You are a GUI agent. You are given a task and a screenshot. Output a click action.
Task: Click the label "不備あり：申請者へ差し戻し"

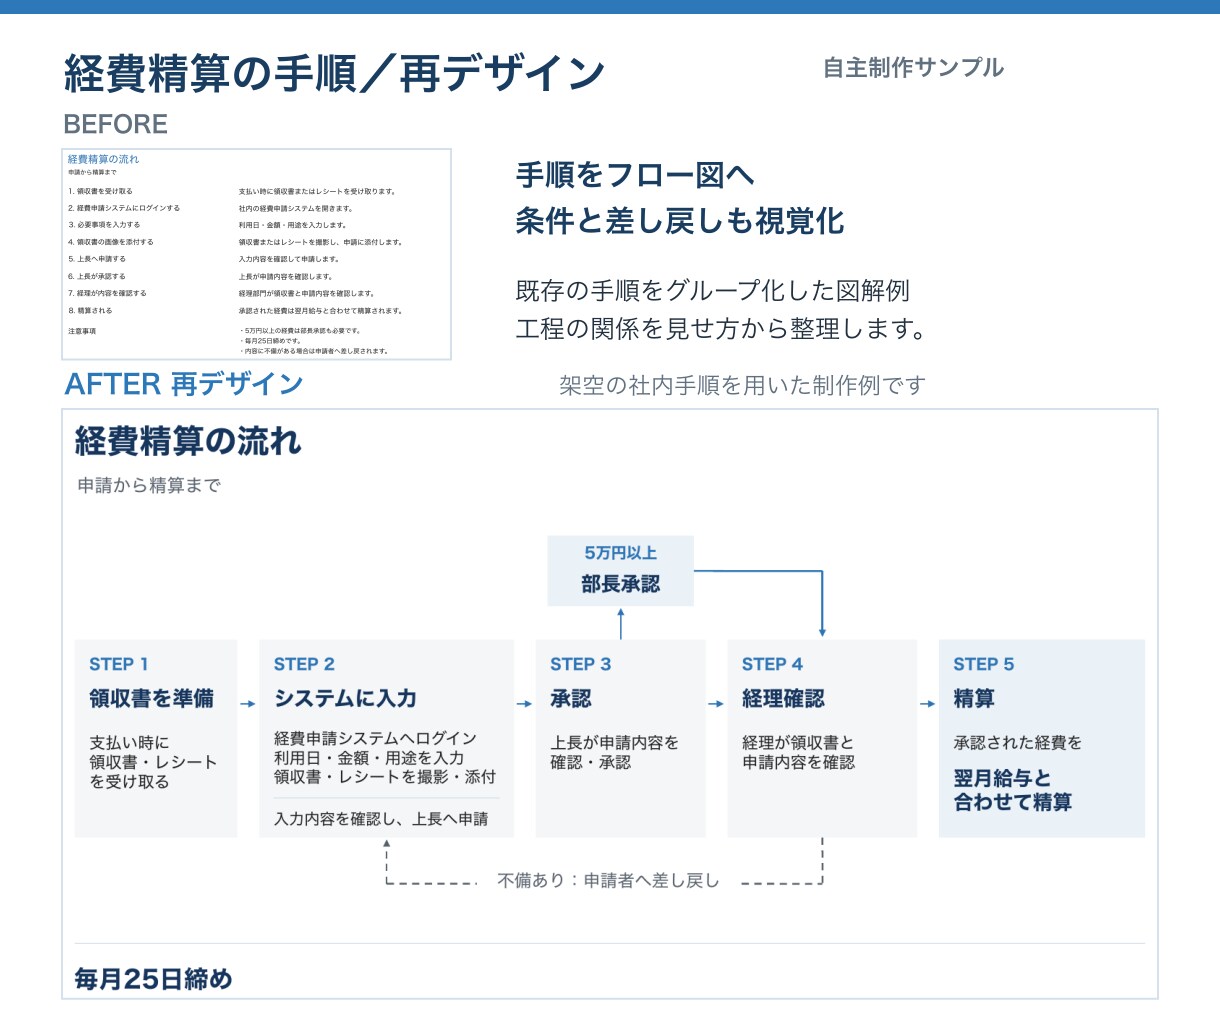[608, 881]
